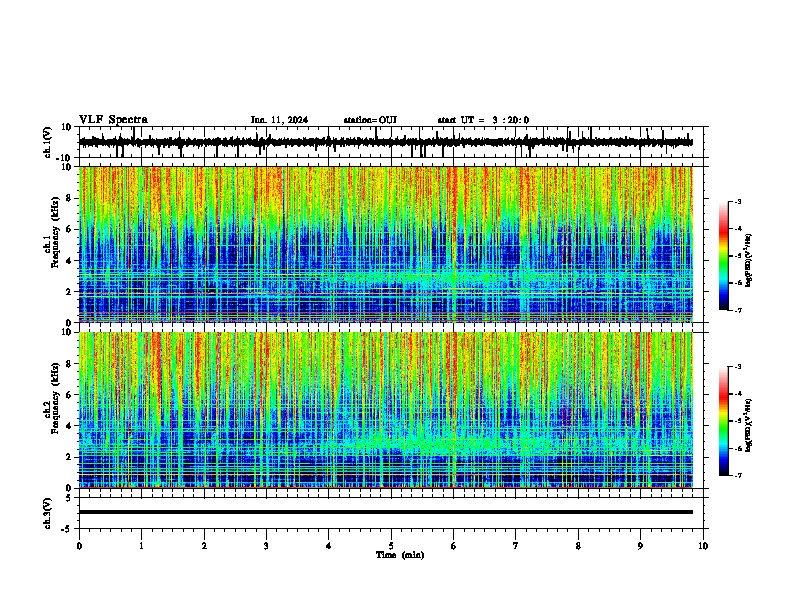This screenshot has height=612, width=792.
Task: Click the flat ch.3 black trace line
Action: tap(385, 512)
